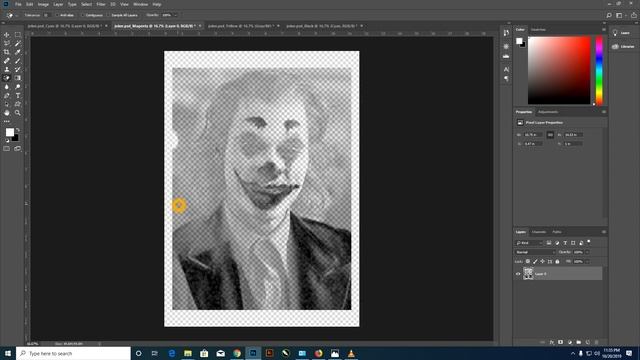Select the Gradient tool

[18, 78]
